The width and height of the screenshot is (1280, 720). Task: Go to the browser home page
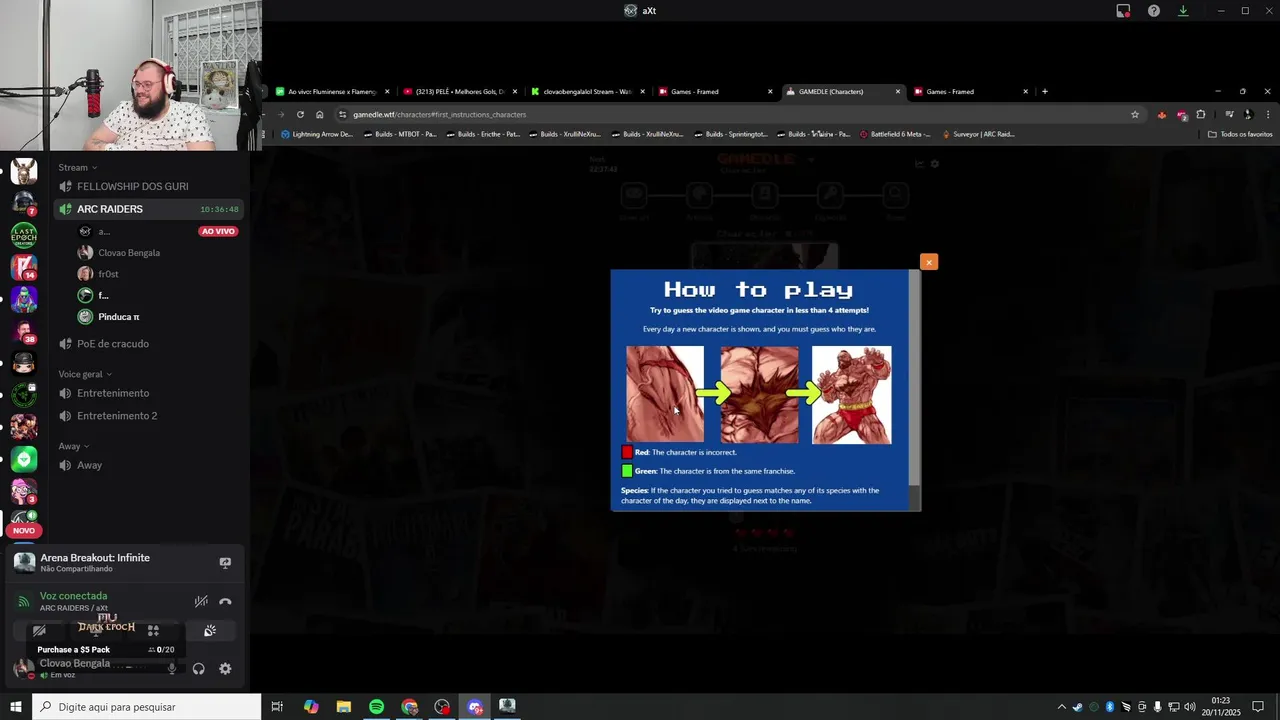320,114
